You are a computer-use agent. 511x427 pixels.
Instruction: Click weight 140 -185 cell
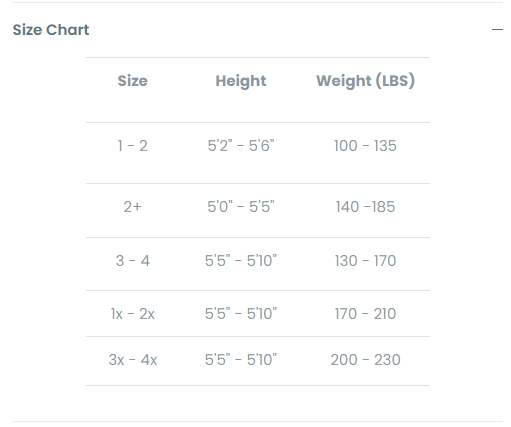tap(365, 207)
